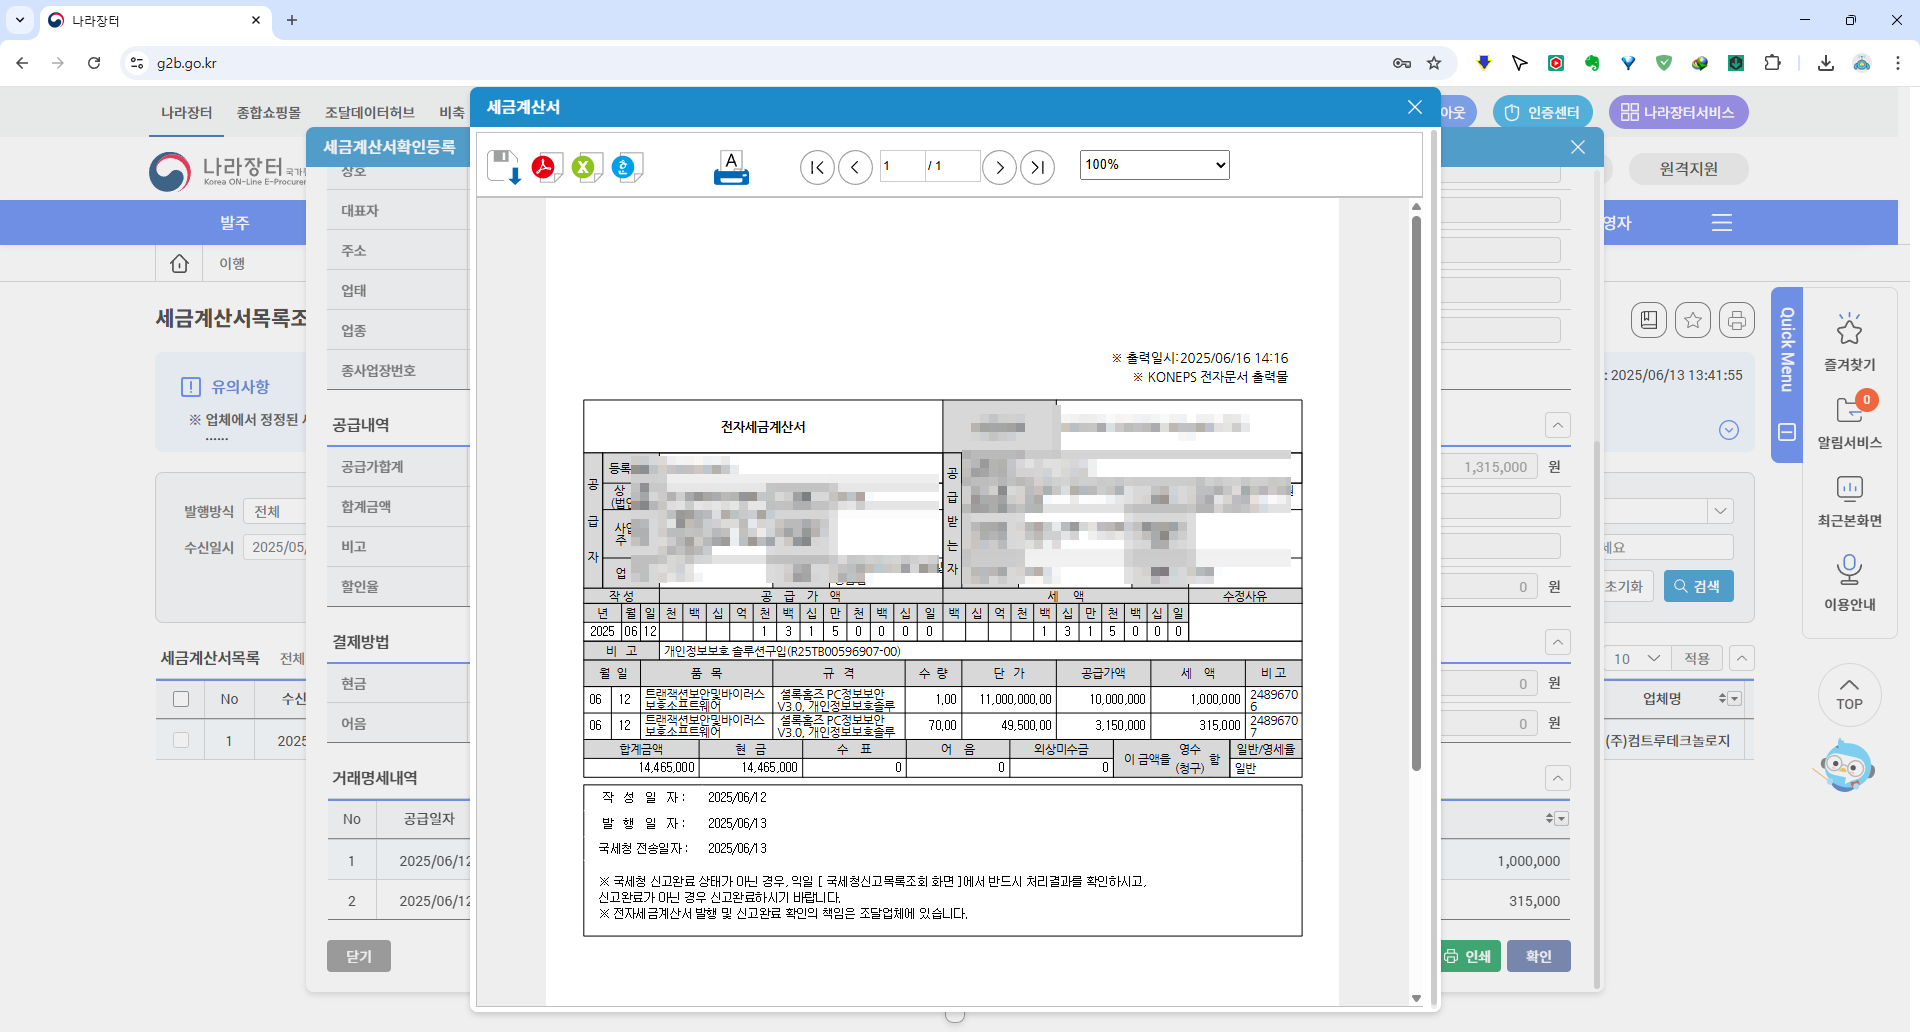Image resolution: width=1920 pixels, height=1032 pixels.
Task: Collapse the 공급내역 section with chevron
Action: tap(1557, 425)
